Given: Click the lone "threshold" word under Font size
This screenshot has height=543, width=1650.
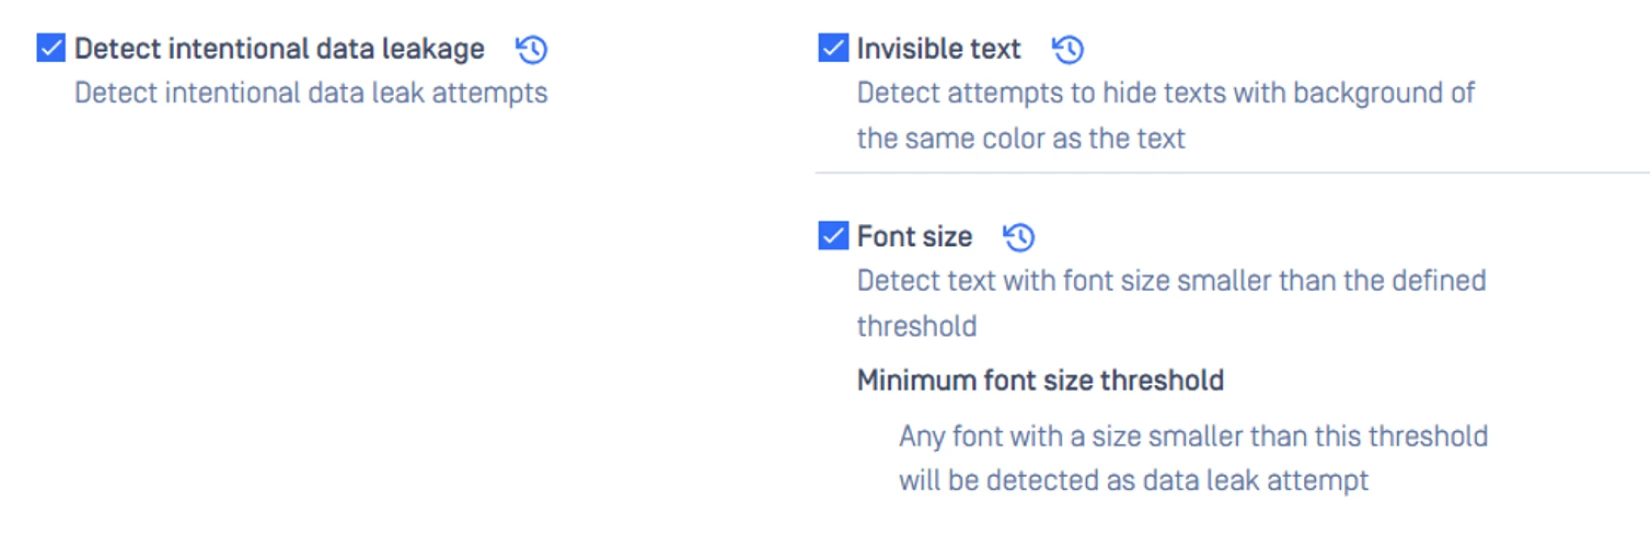Looking at the screenshot, I should 916,326.
